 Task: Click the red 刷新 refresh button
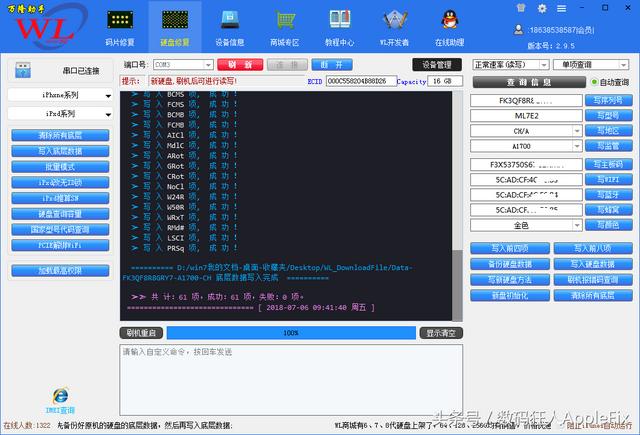tap(240, 64)
